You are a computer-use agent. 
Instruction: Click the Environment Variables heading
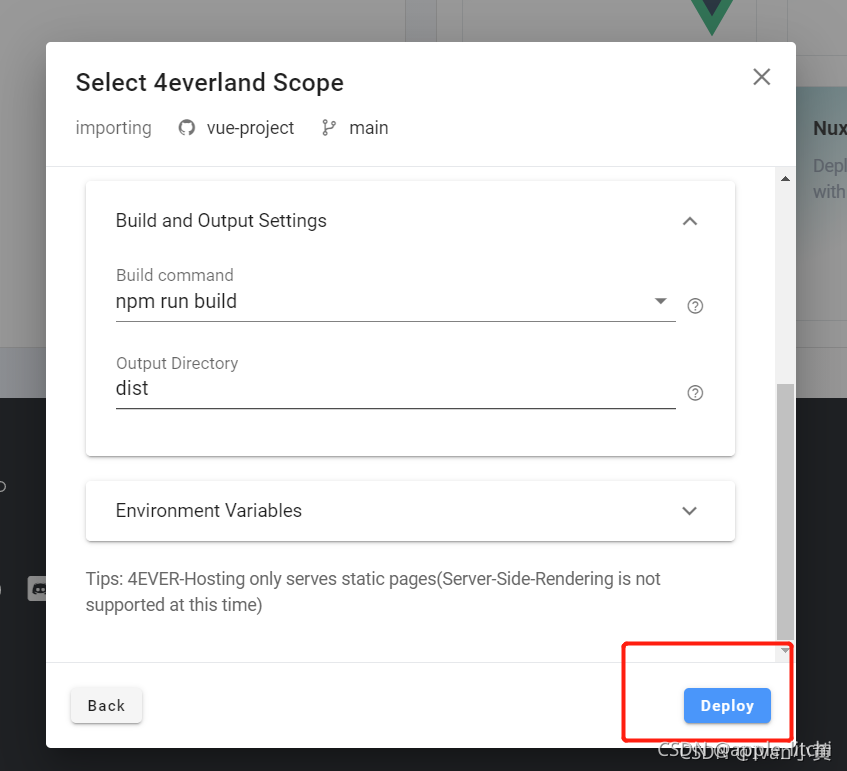tap(209, 511)
